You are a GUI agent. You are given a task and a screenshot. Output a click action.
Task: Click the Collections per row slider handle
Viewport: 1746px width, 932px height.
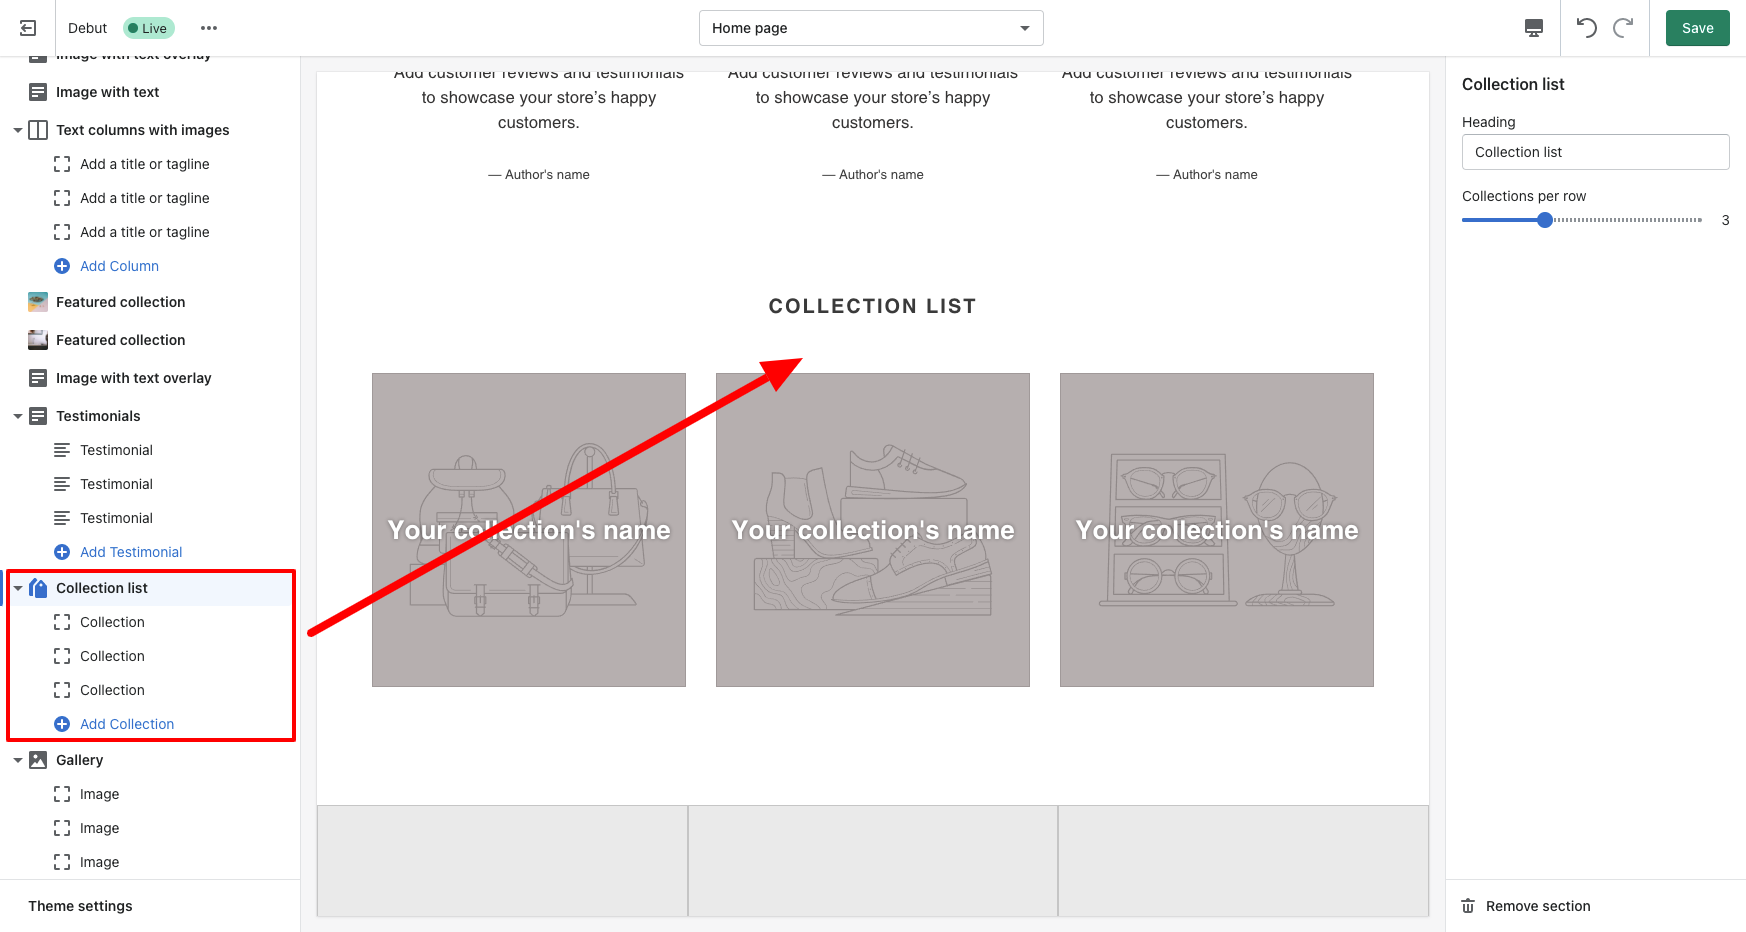(1545, 220)
